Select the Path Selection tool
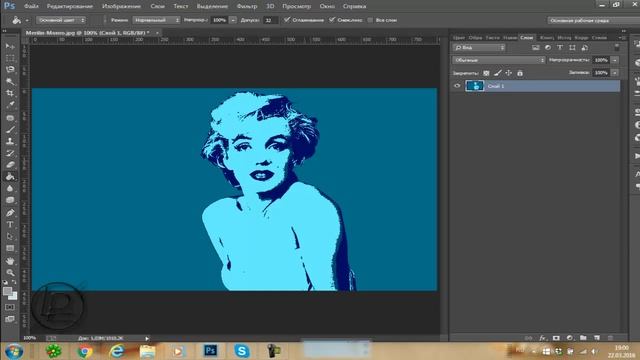 10,236
